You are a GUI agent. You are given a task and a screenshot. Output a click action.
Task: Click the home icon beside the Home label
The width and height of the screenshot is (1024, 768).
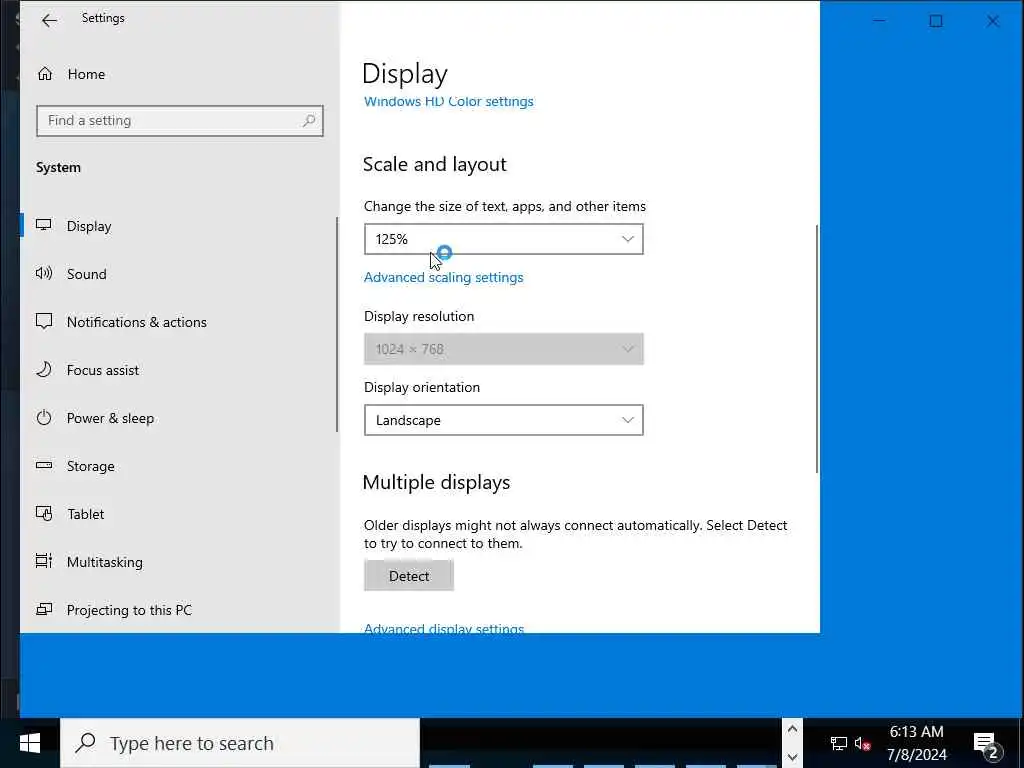coord(44,74)
